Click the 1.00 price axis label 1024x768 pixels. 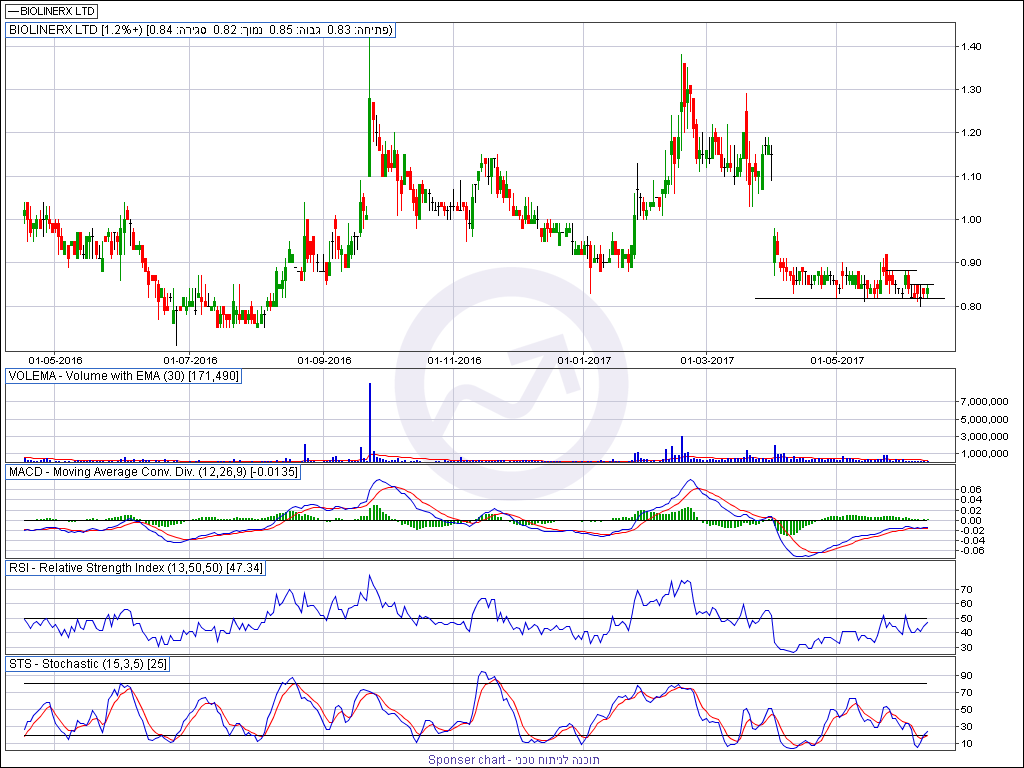pyautogui.click(x=970, y=219)
